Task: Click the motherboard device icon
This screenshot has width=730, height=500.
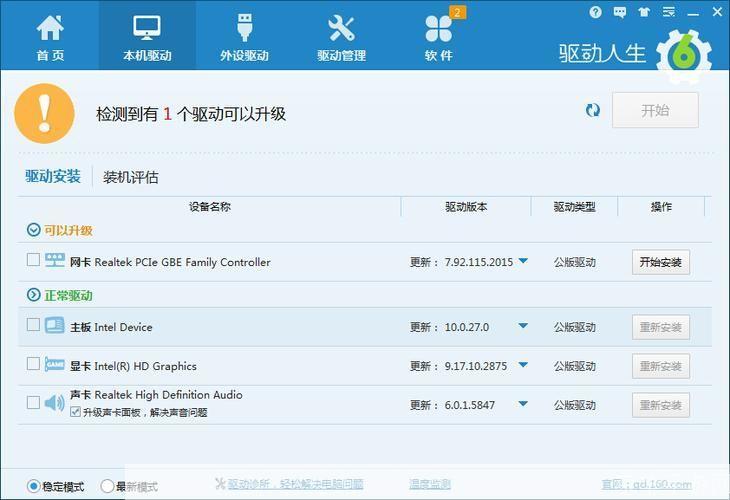Action: (x=54, y=325)
